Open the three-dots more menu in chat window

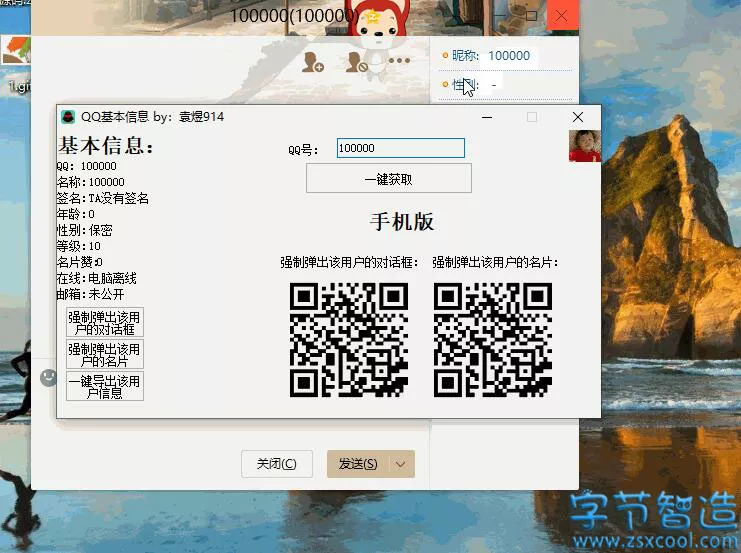click(x=400, y=61)
